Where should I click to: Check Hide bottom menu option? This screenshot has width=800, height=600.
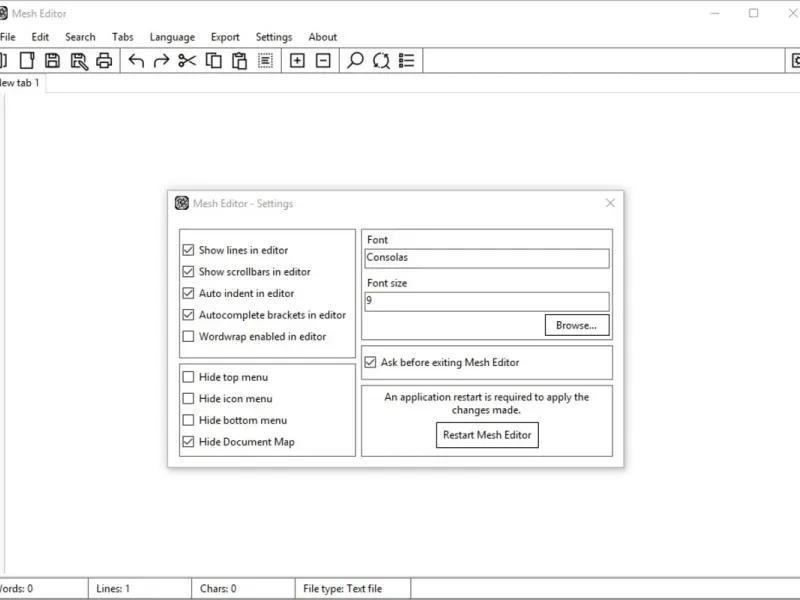click(188, 420)
